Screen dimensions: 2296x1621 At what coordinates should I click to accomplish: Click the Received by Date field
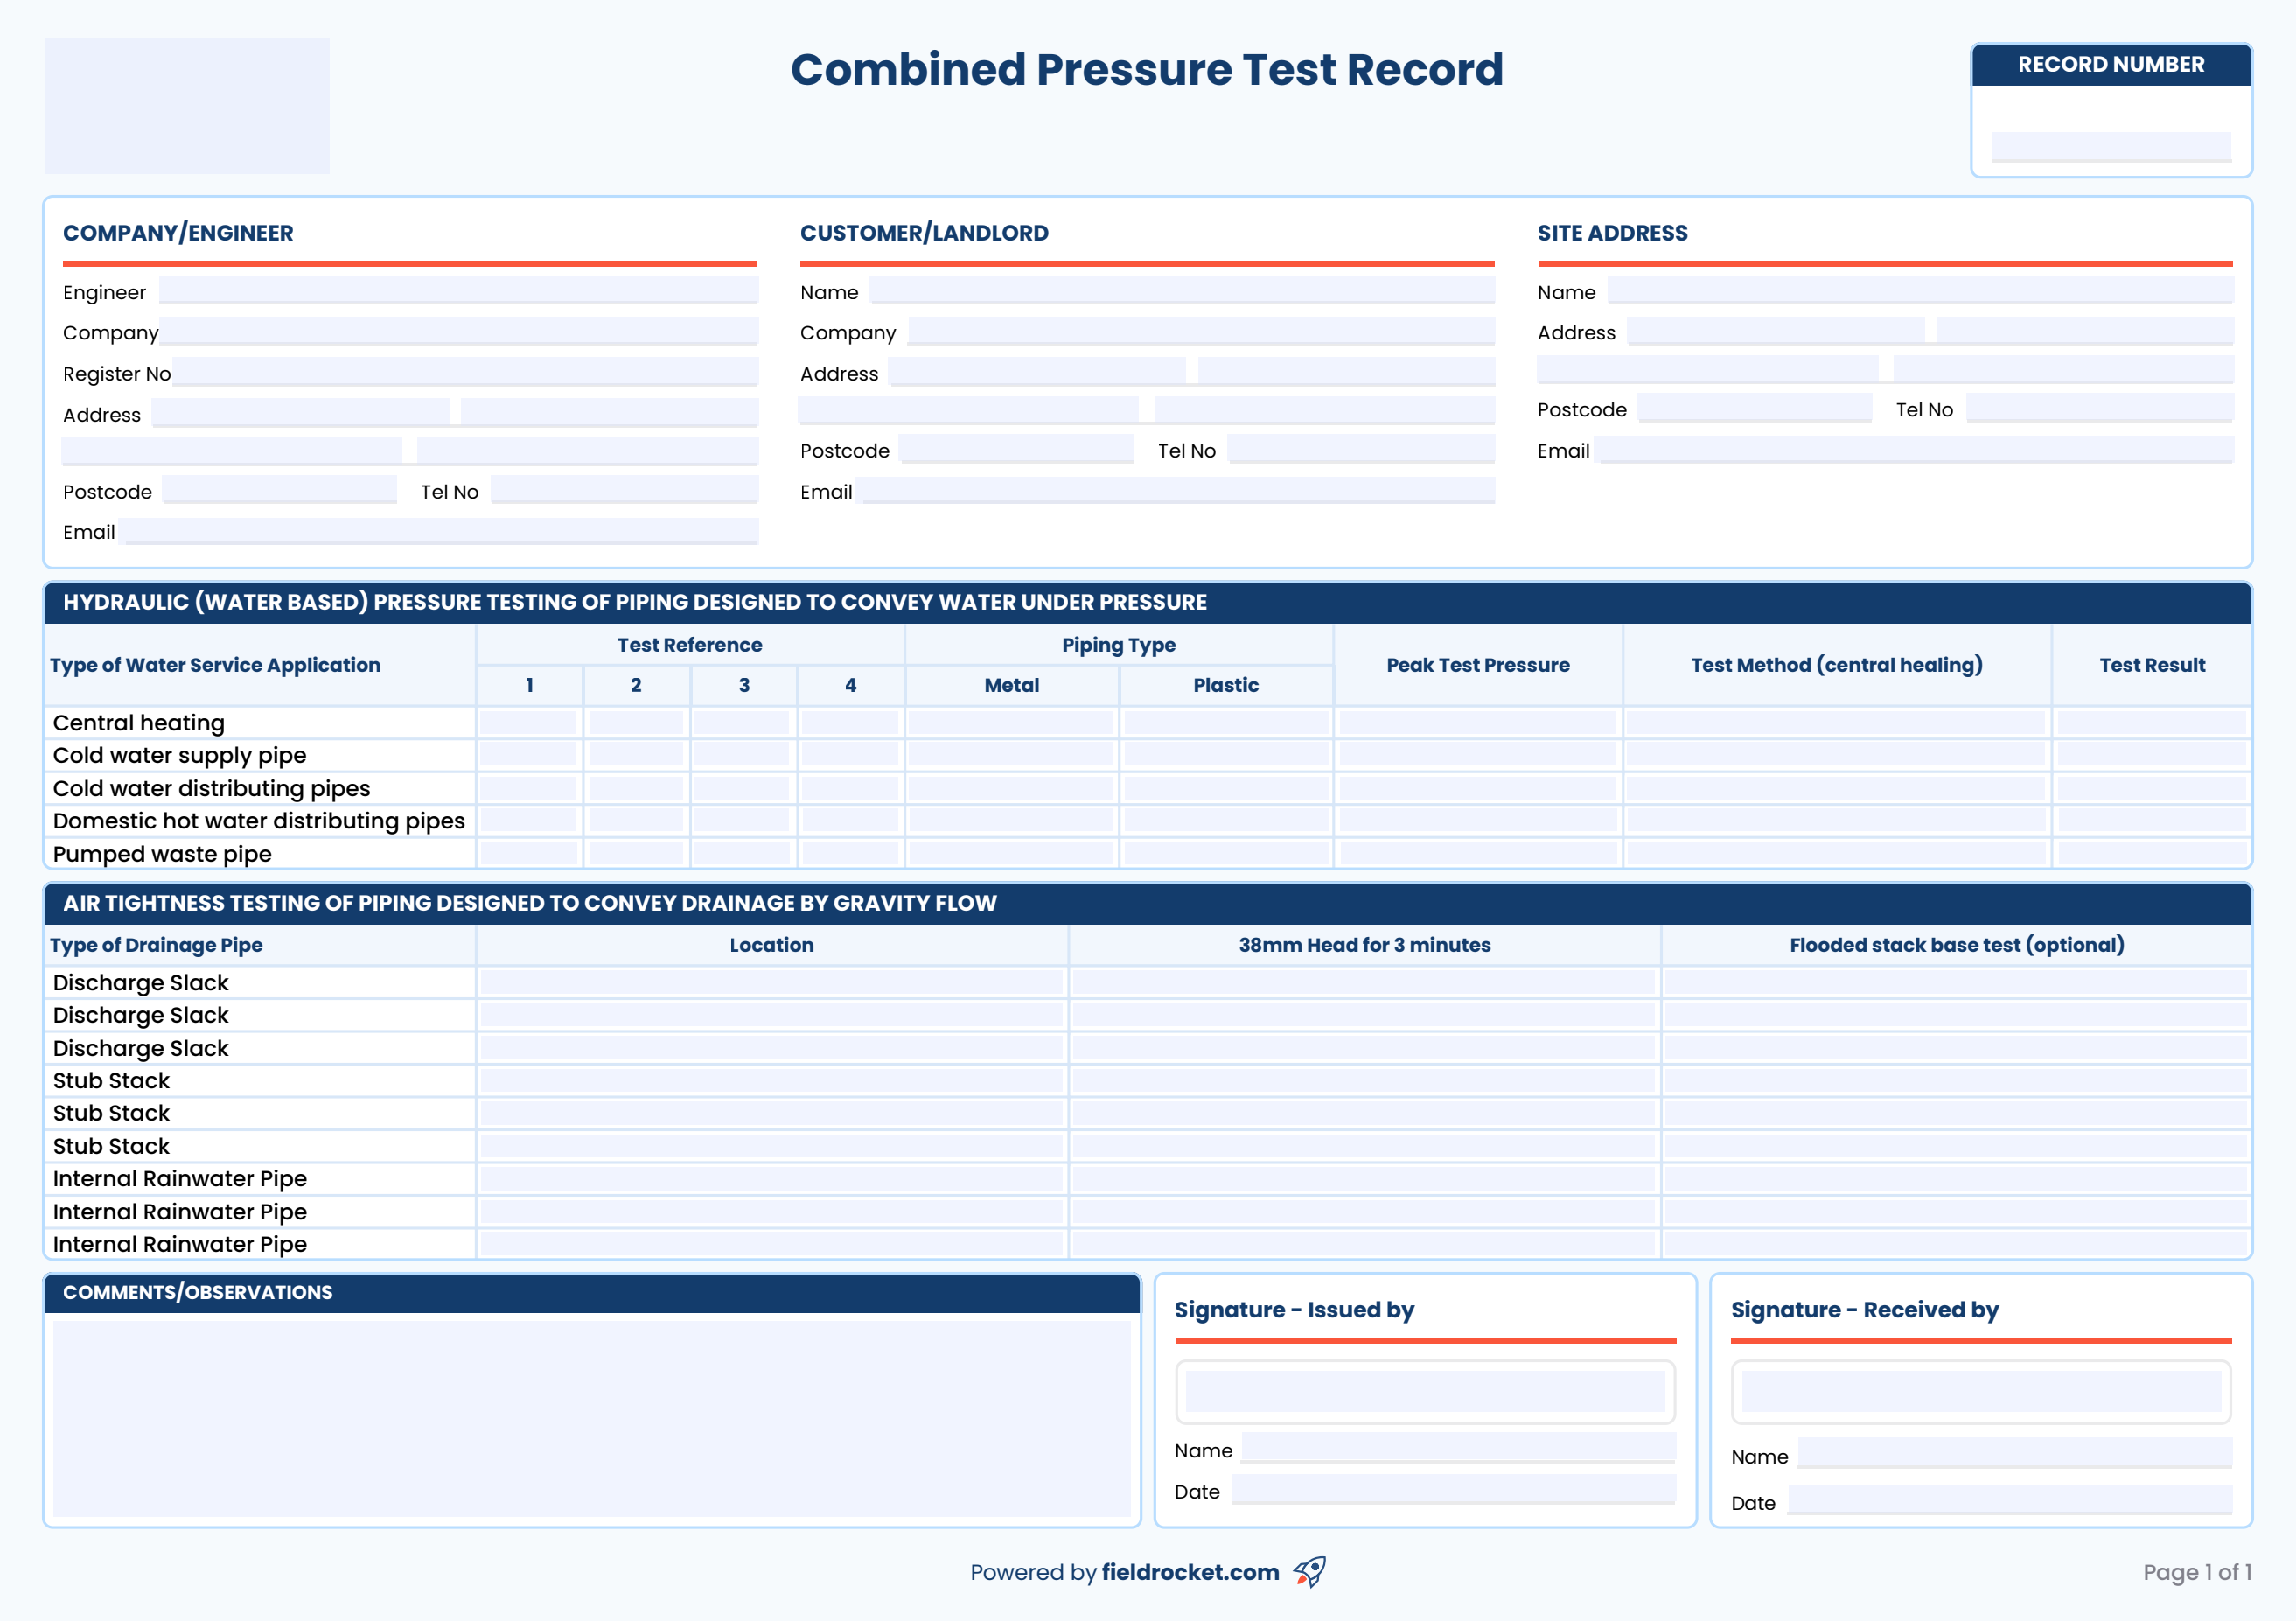[2010, 1500]
